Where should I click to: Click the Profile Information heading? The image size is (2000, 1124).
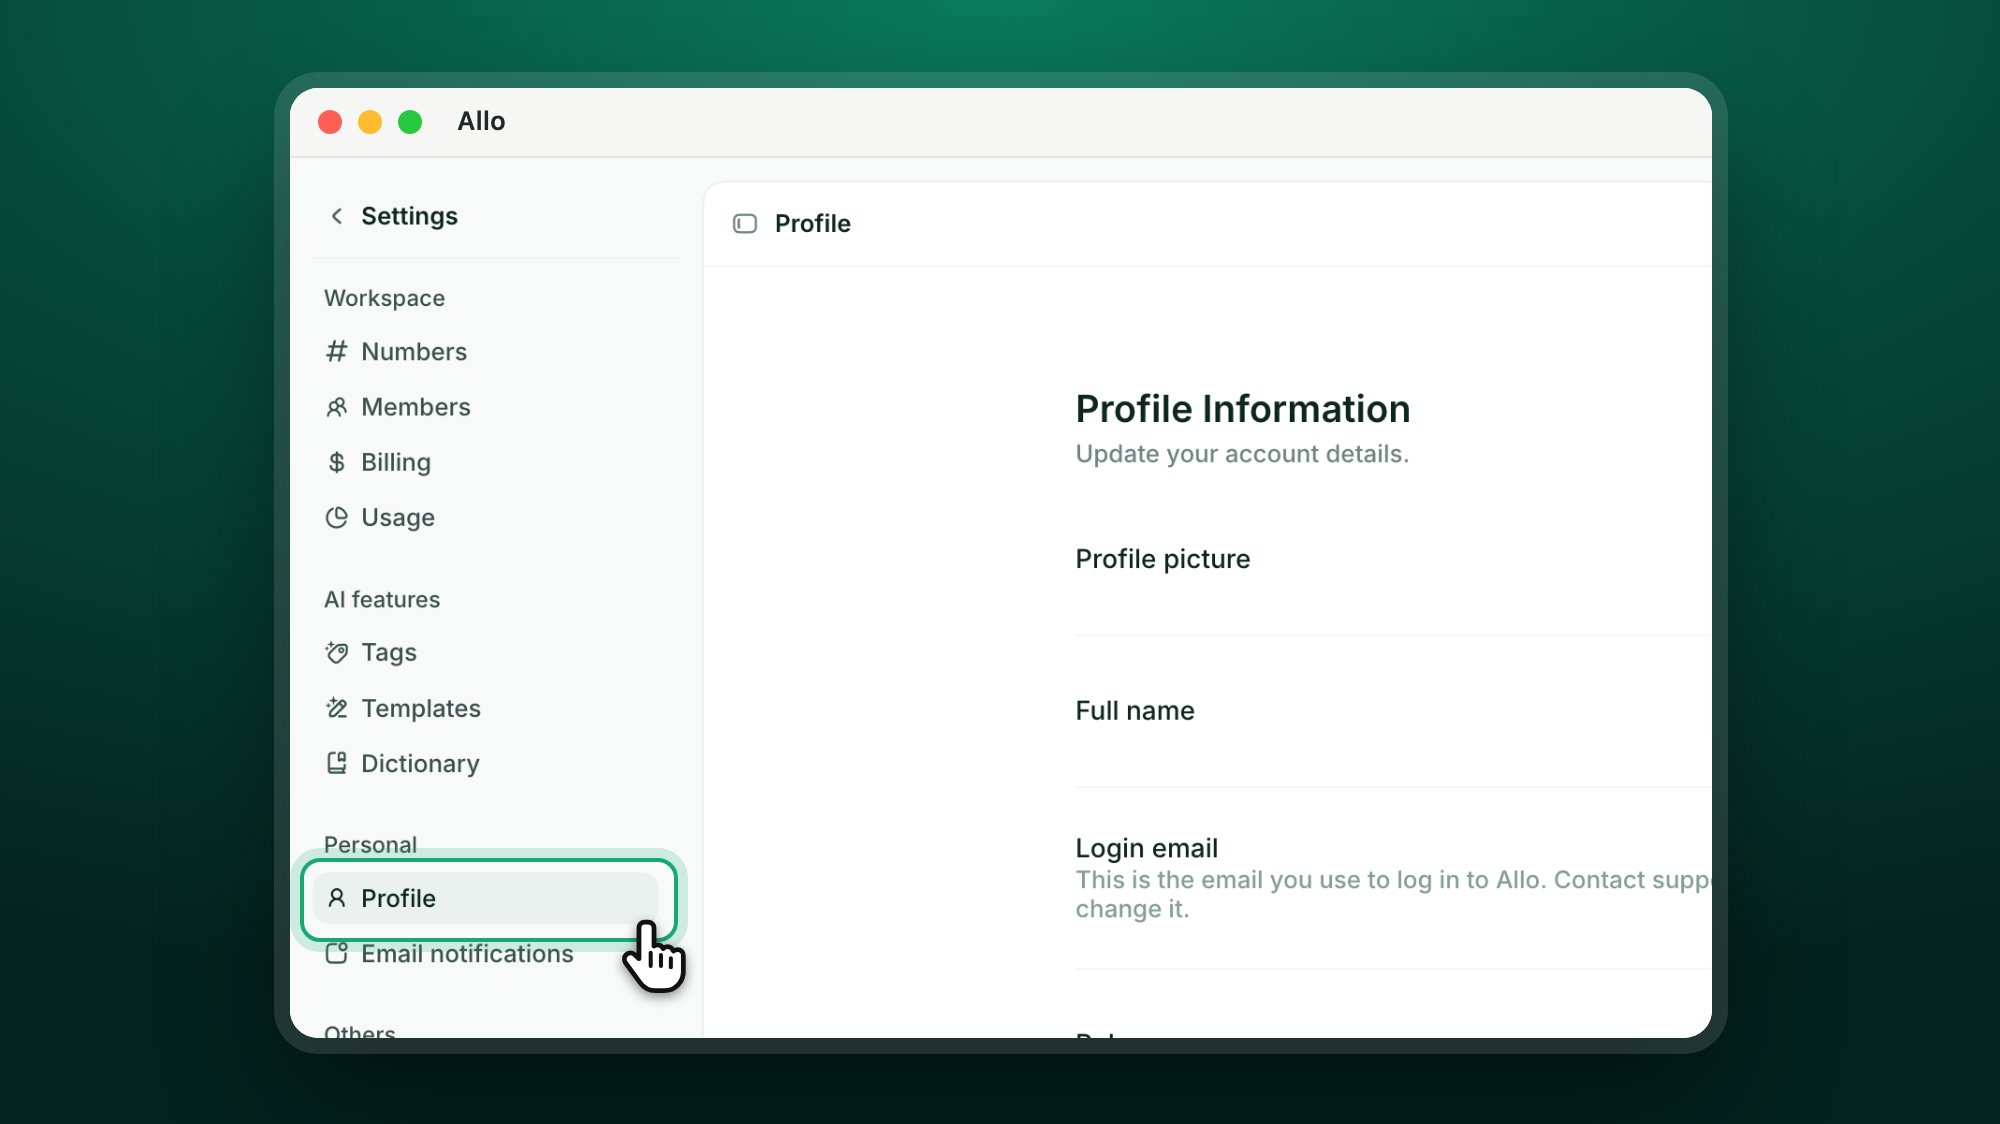pyautogui.click(x=1243, y=409)
